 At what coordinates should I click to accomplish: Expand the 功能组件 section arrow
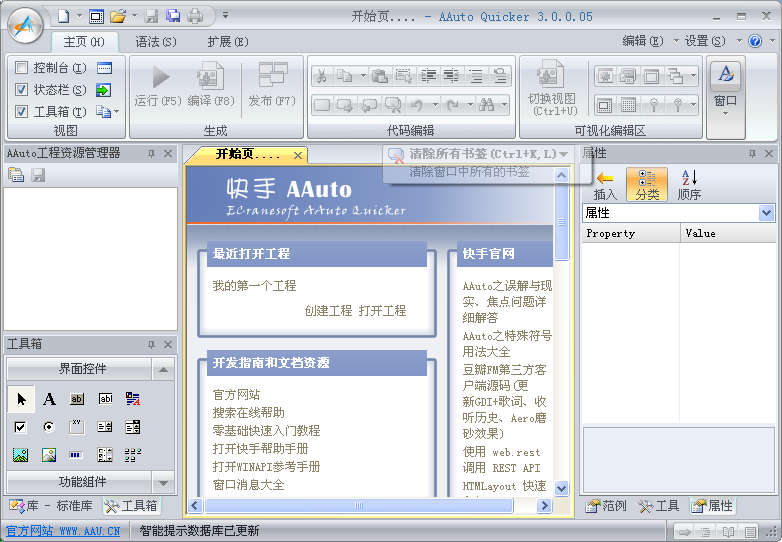coord(163,483)
